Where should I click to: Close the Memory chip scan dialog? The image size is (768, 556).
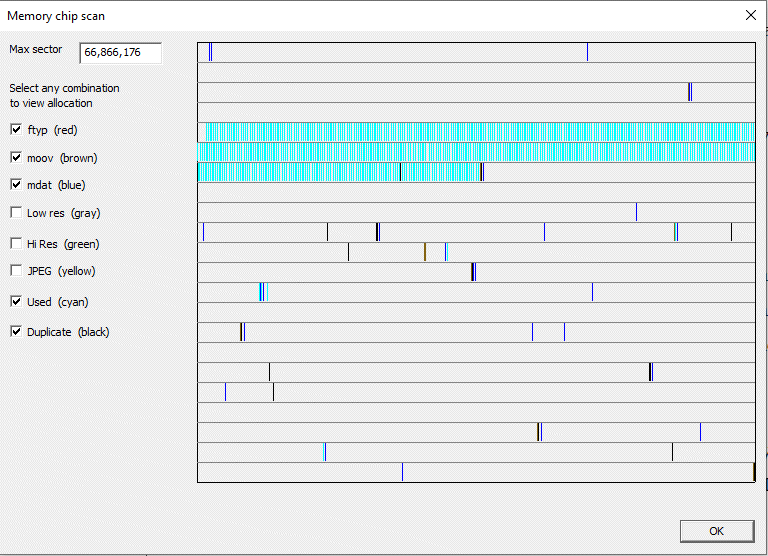coord(750,15)
